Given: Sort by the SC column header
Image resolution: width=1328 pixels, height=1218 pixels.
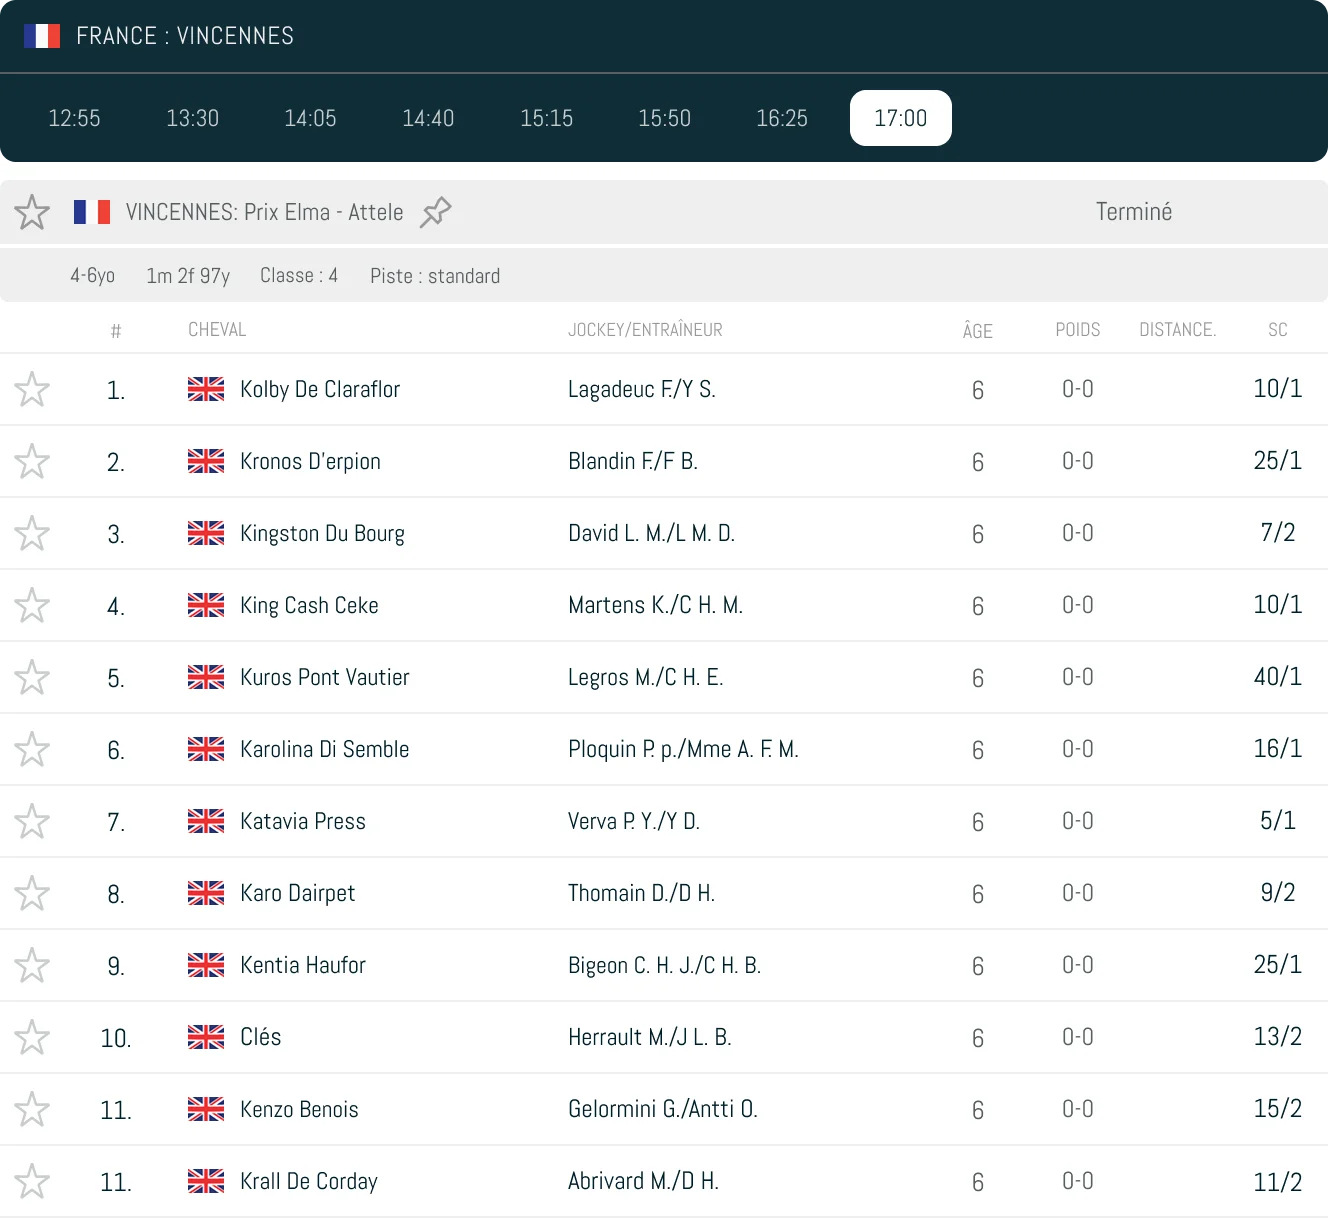Looking at the screenshot, I should click(1277, 330).
